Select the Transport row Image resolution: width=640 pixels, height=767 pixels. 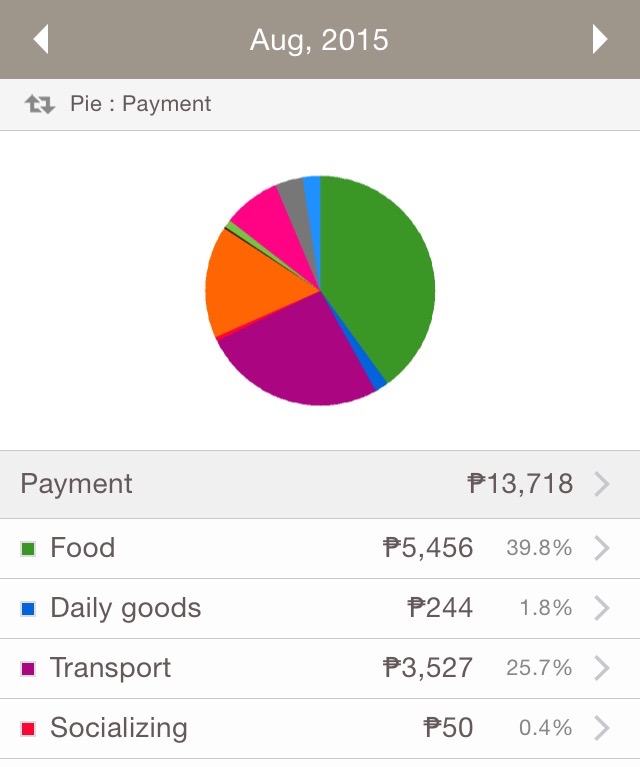pyautogui.click(x=320, y=669)
